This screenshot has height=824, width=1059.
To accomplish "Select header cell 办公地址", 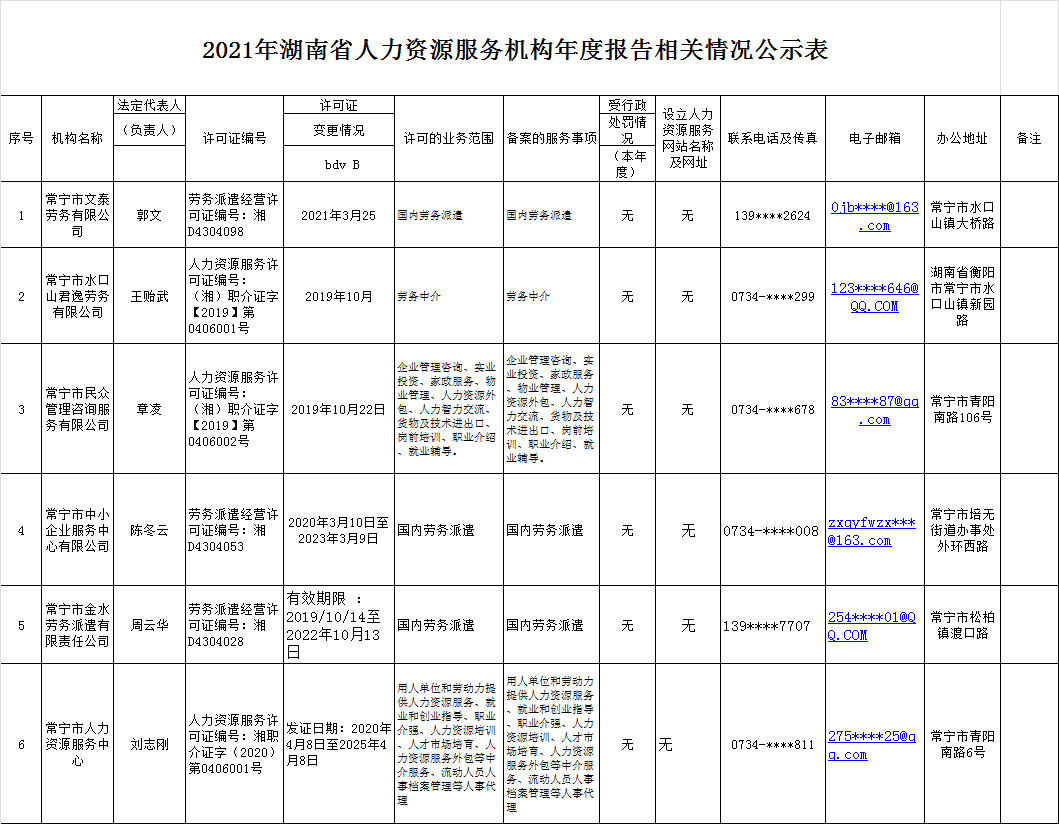I will click(962, 138).
